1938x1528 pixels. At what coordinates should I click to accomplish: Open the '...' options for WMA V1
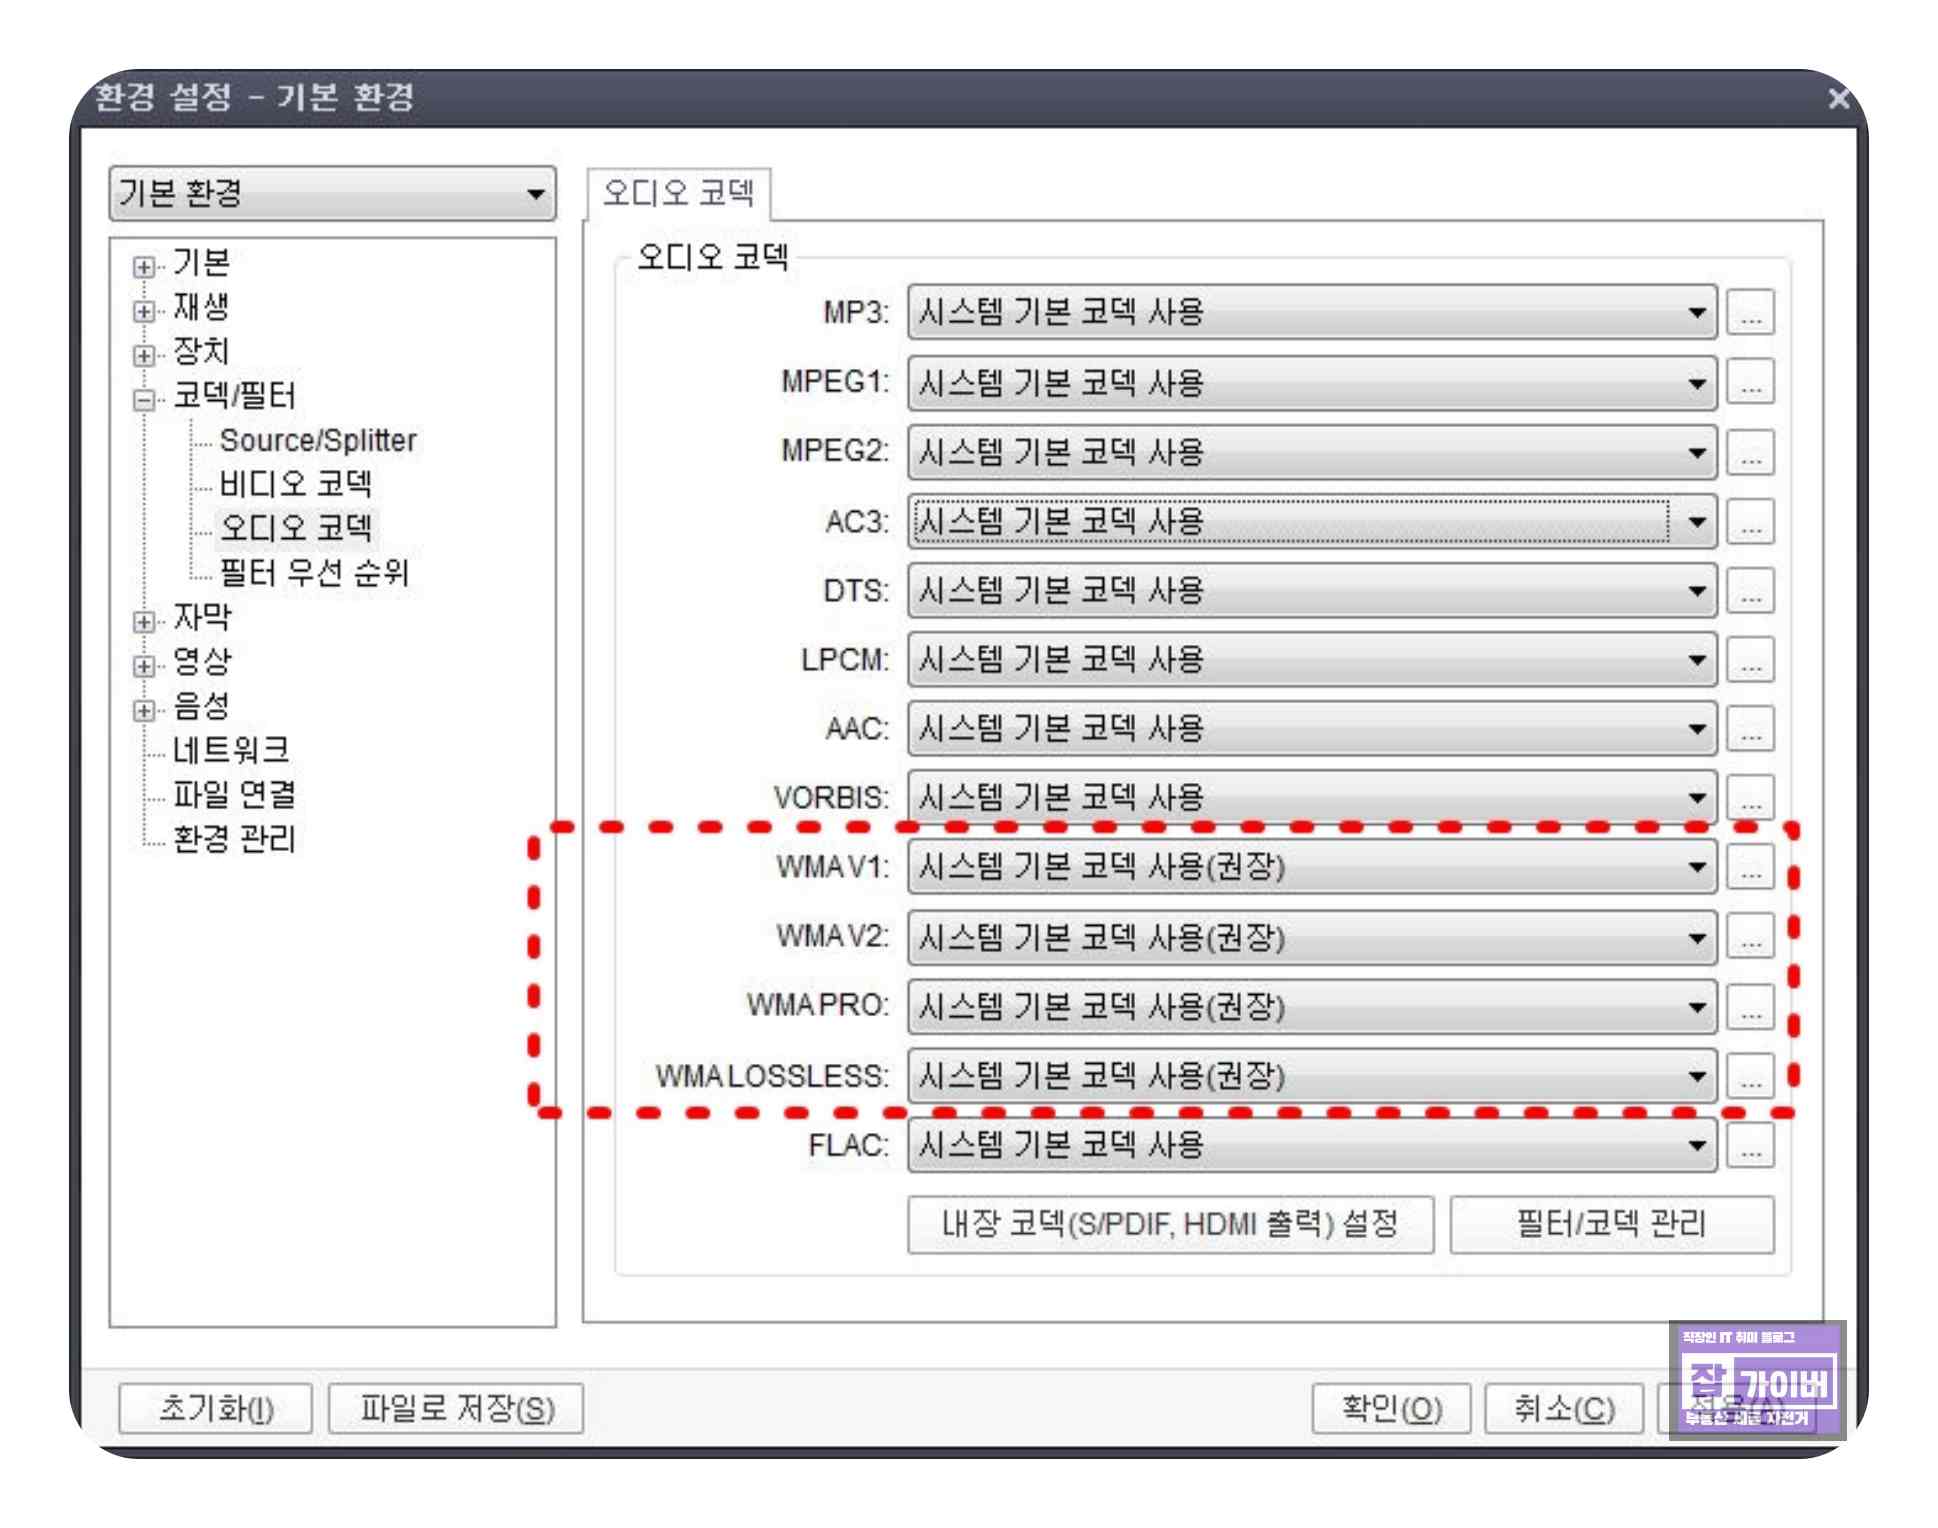[1750, 867]
